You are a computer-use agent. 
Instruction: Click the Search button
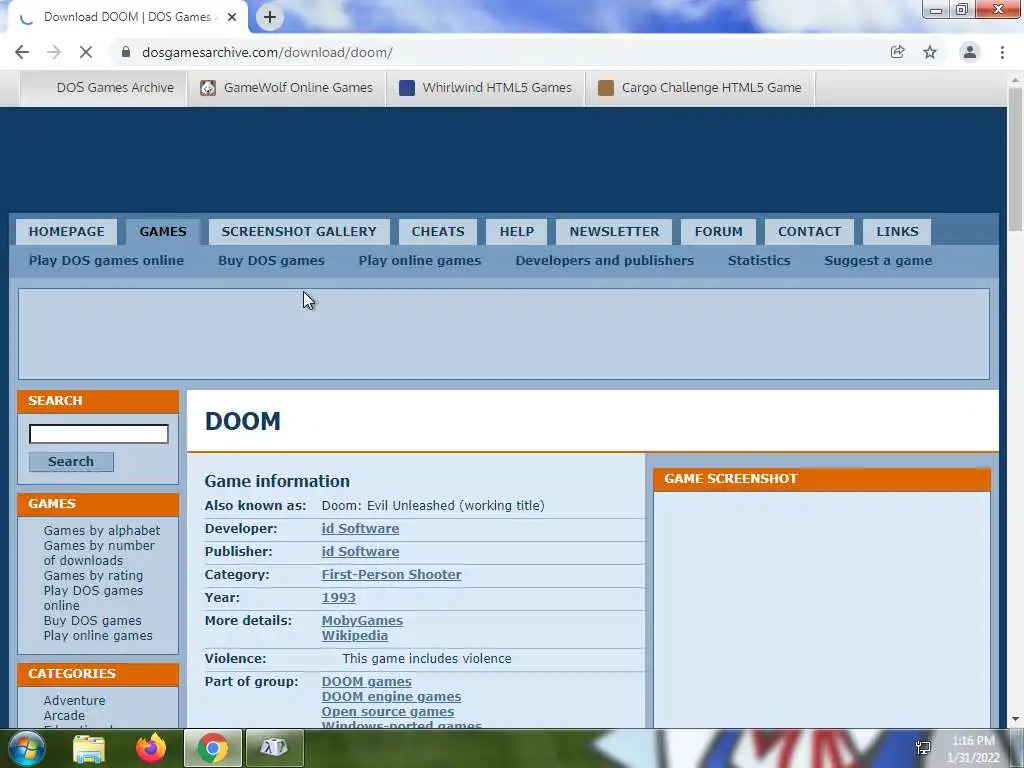click(x=71, y=462)
